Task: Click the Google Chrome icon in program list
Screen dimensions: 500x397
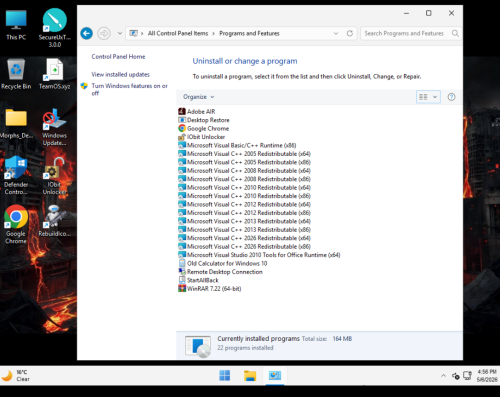Action: point(182,128)
